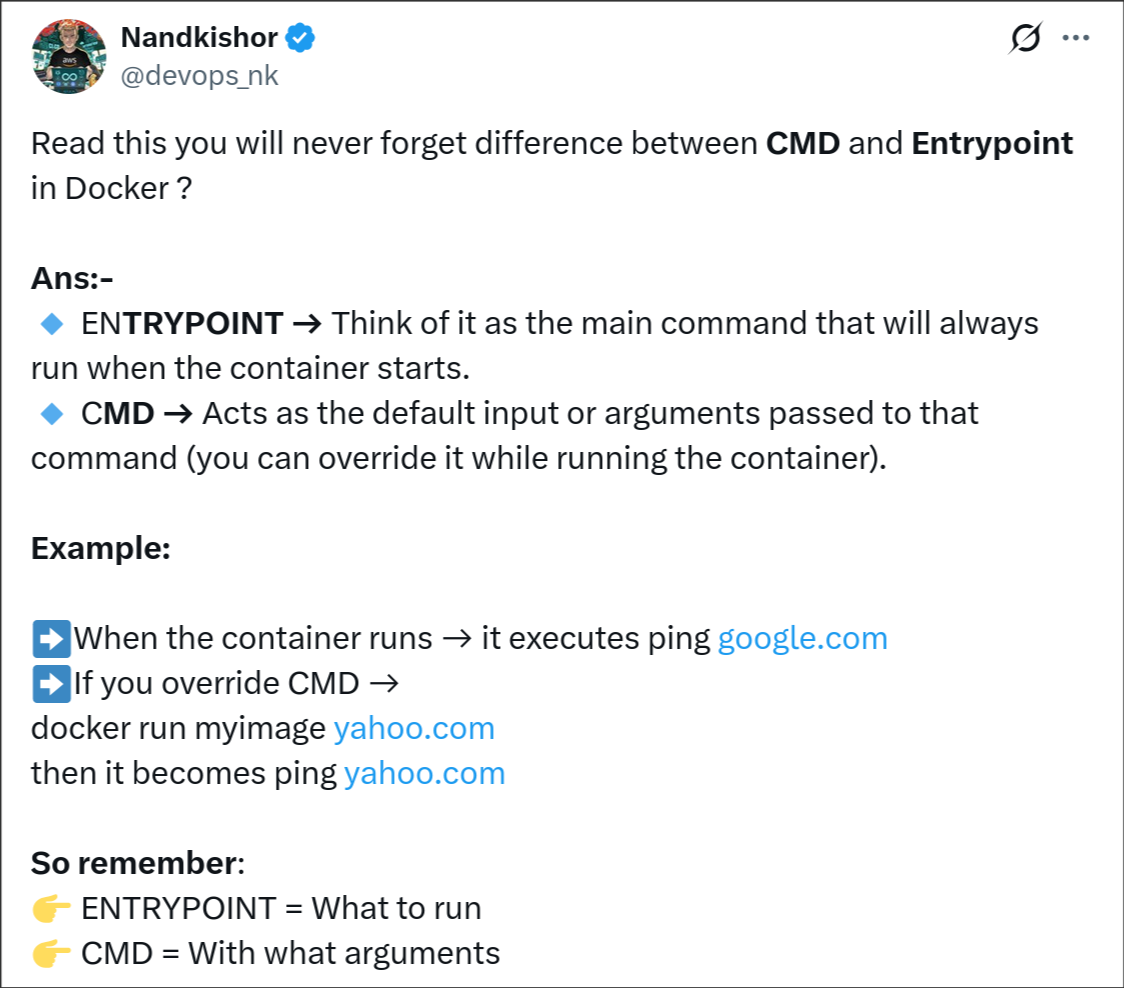Click the arrow emoji before 'When the container runs'

49,638
